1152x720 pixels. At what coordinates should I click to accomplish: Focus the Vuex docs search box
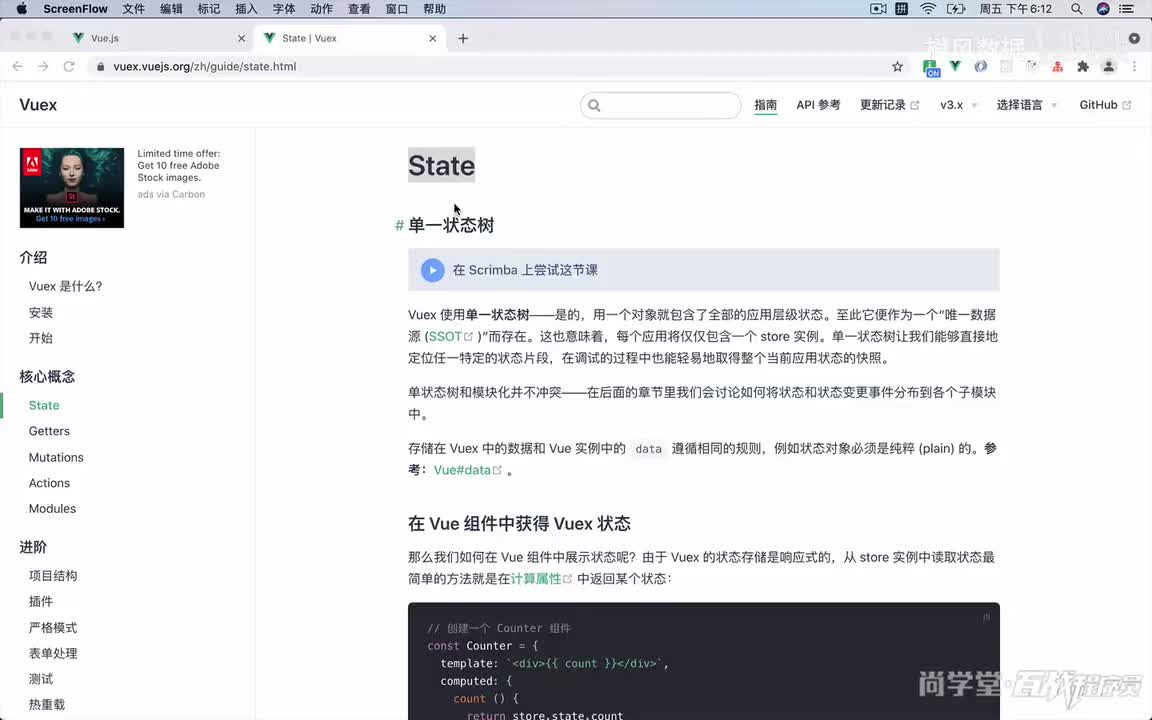tap(660, 105)
